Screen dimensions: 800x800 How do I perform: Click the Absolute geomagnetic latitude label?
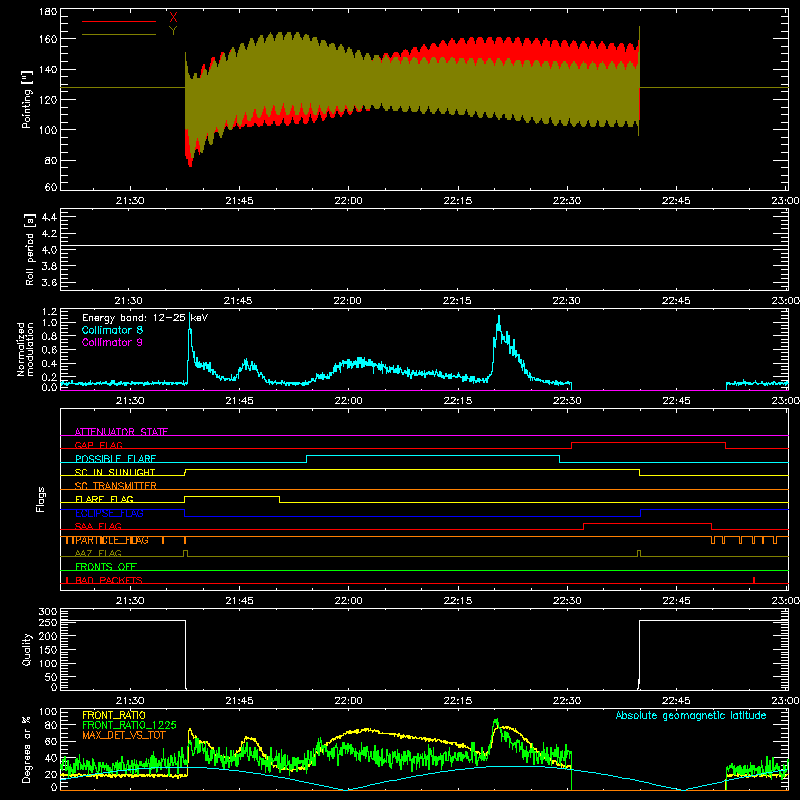(x=691, y=715)
